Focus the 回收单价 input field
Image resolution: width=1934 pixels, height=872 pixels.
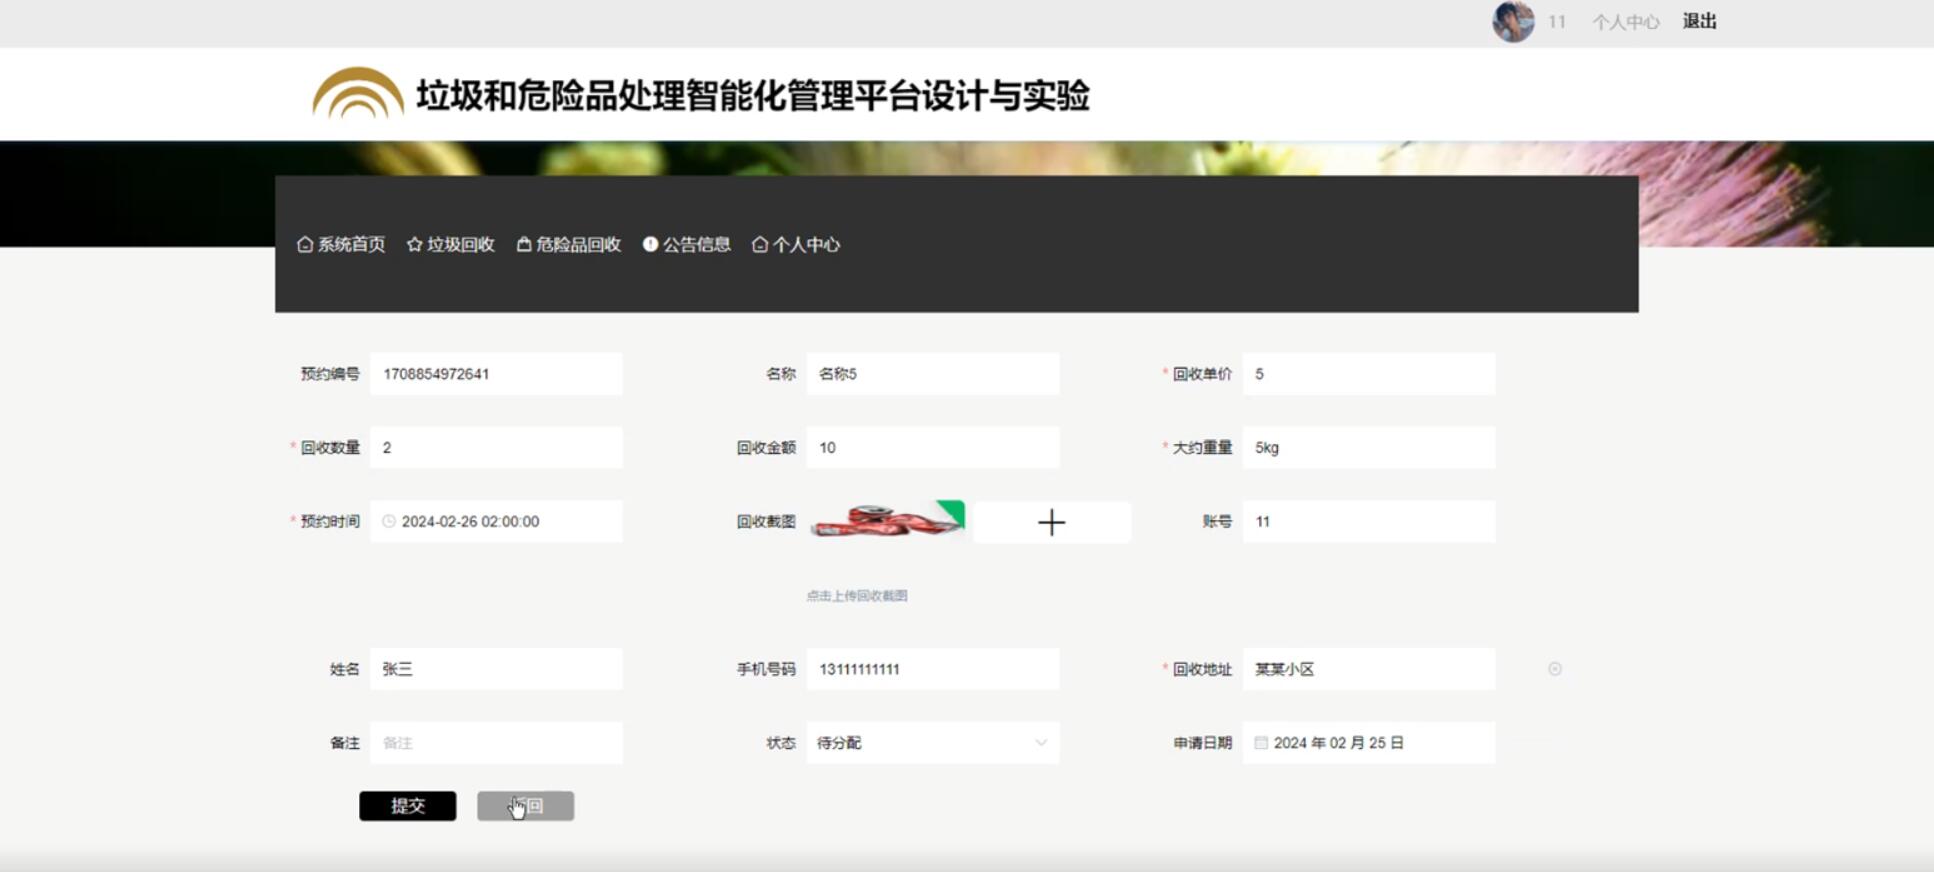pyautogui.click(x=1369, y=374)
